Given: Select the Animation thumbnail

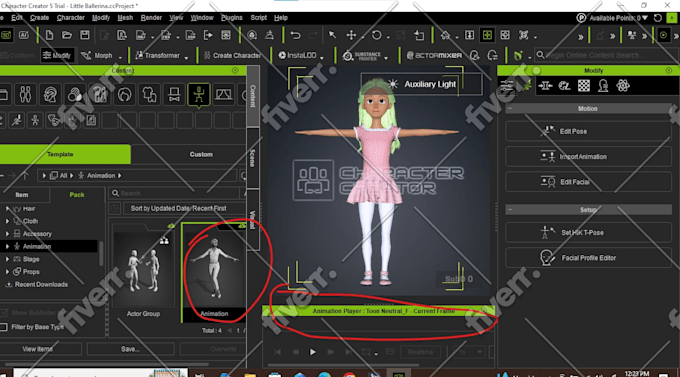Looking at the screenshot, I should [214, 272].
